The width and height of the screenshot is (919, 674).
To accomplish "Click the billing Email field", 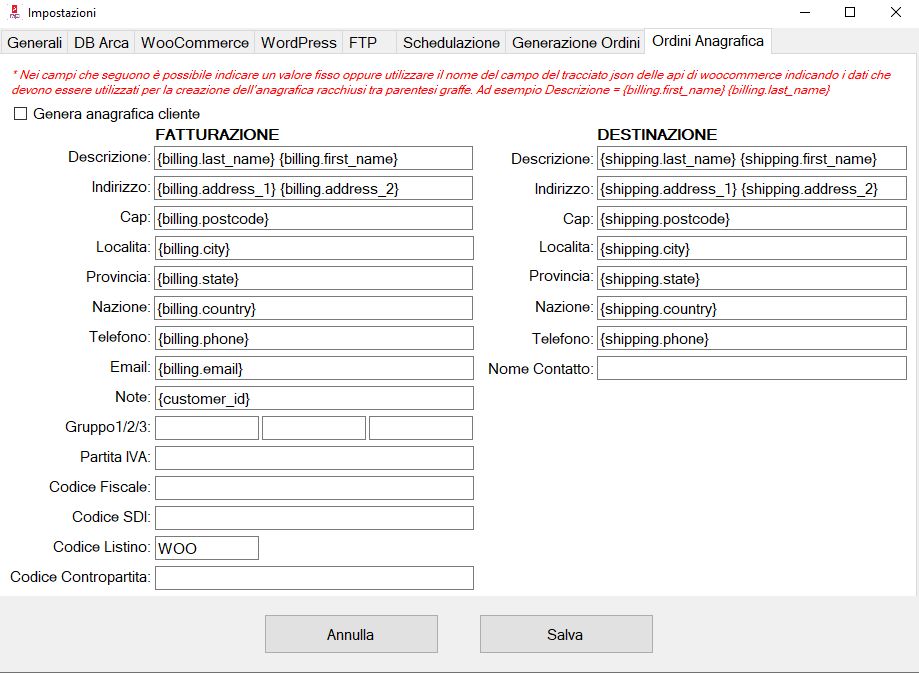I will point(314,369).
